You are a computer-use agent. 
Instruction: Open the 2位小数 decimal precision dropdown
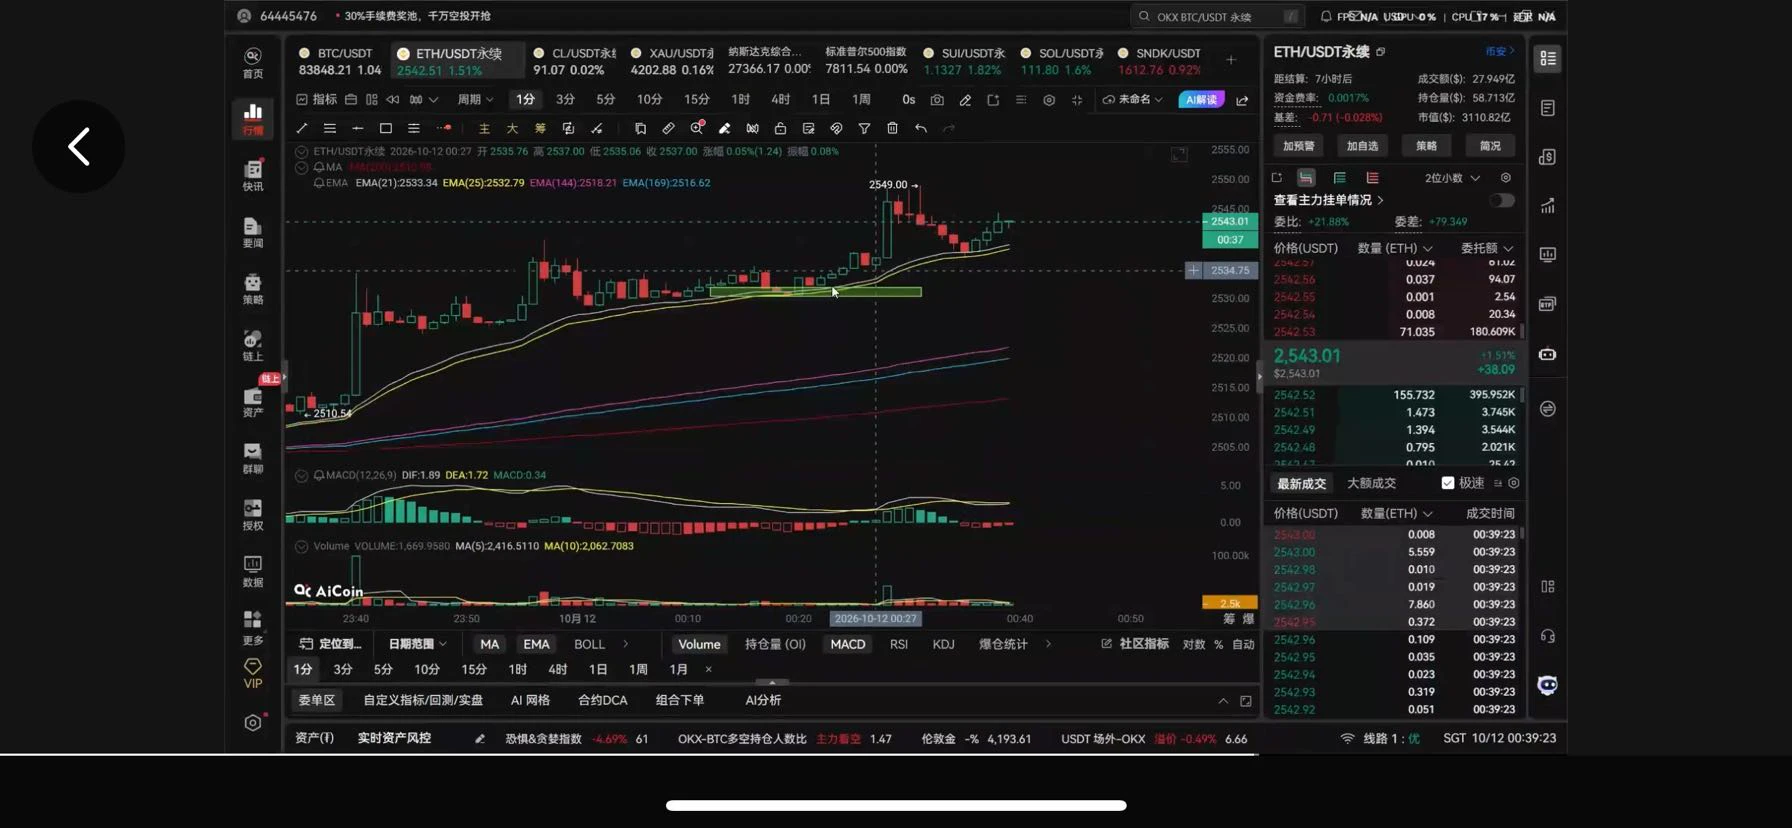[x=1452, y=178]
